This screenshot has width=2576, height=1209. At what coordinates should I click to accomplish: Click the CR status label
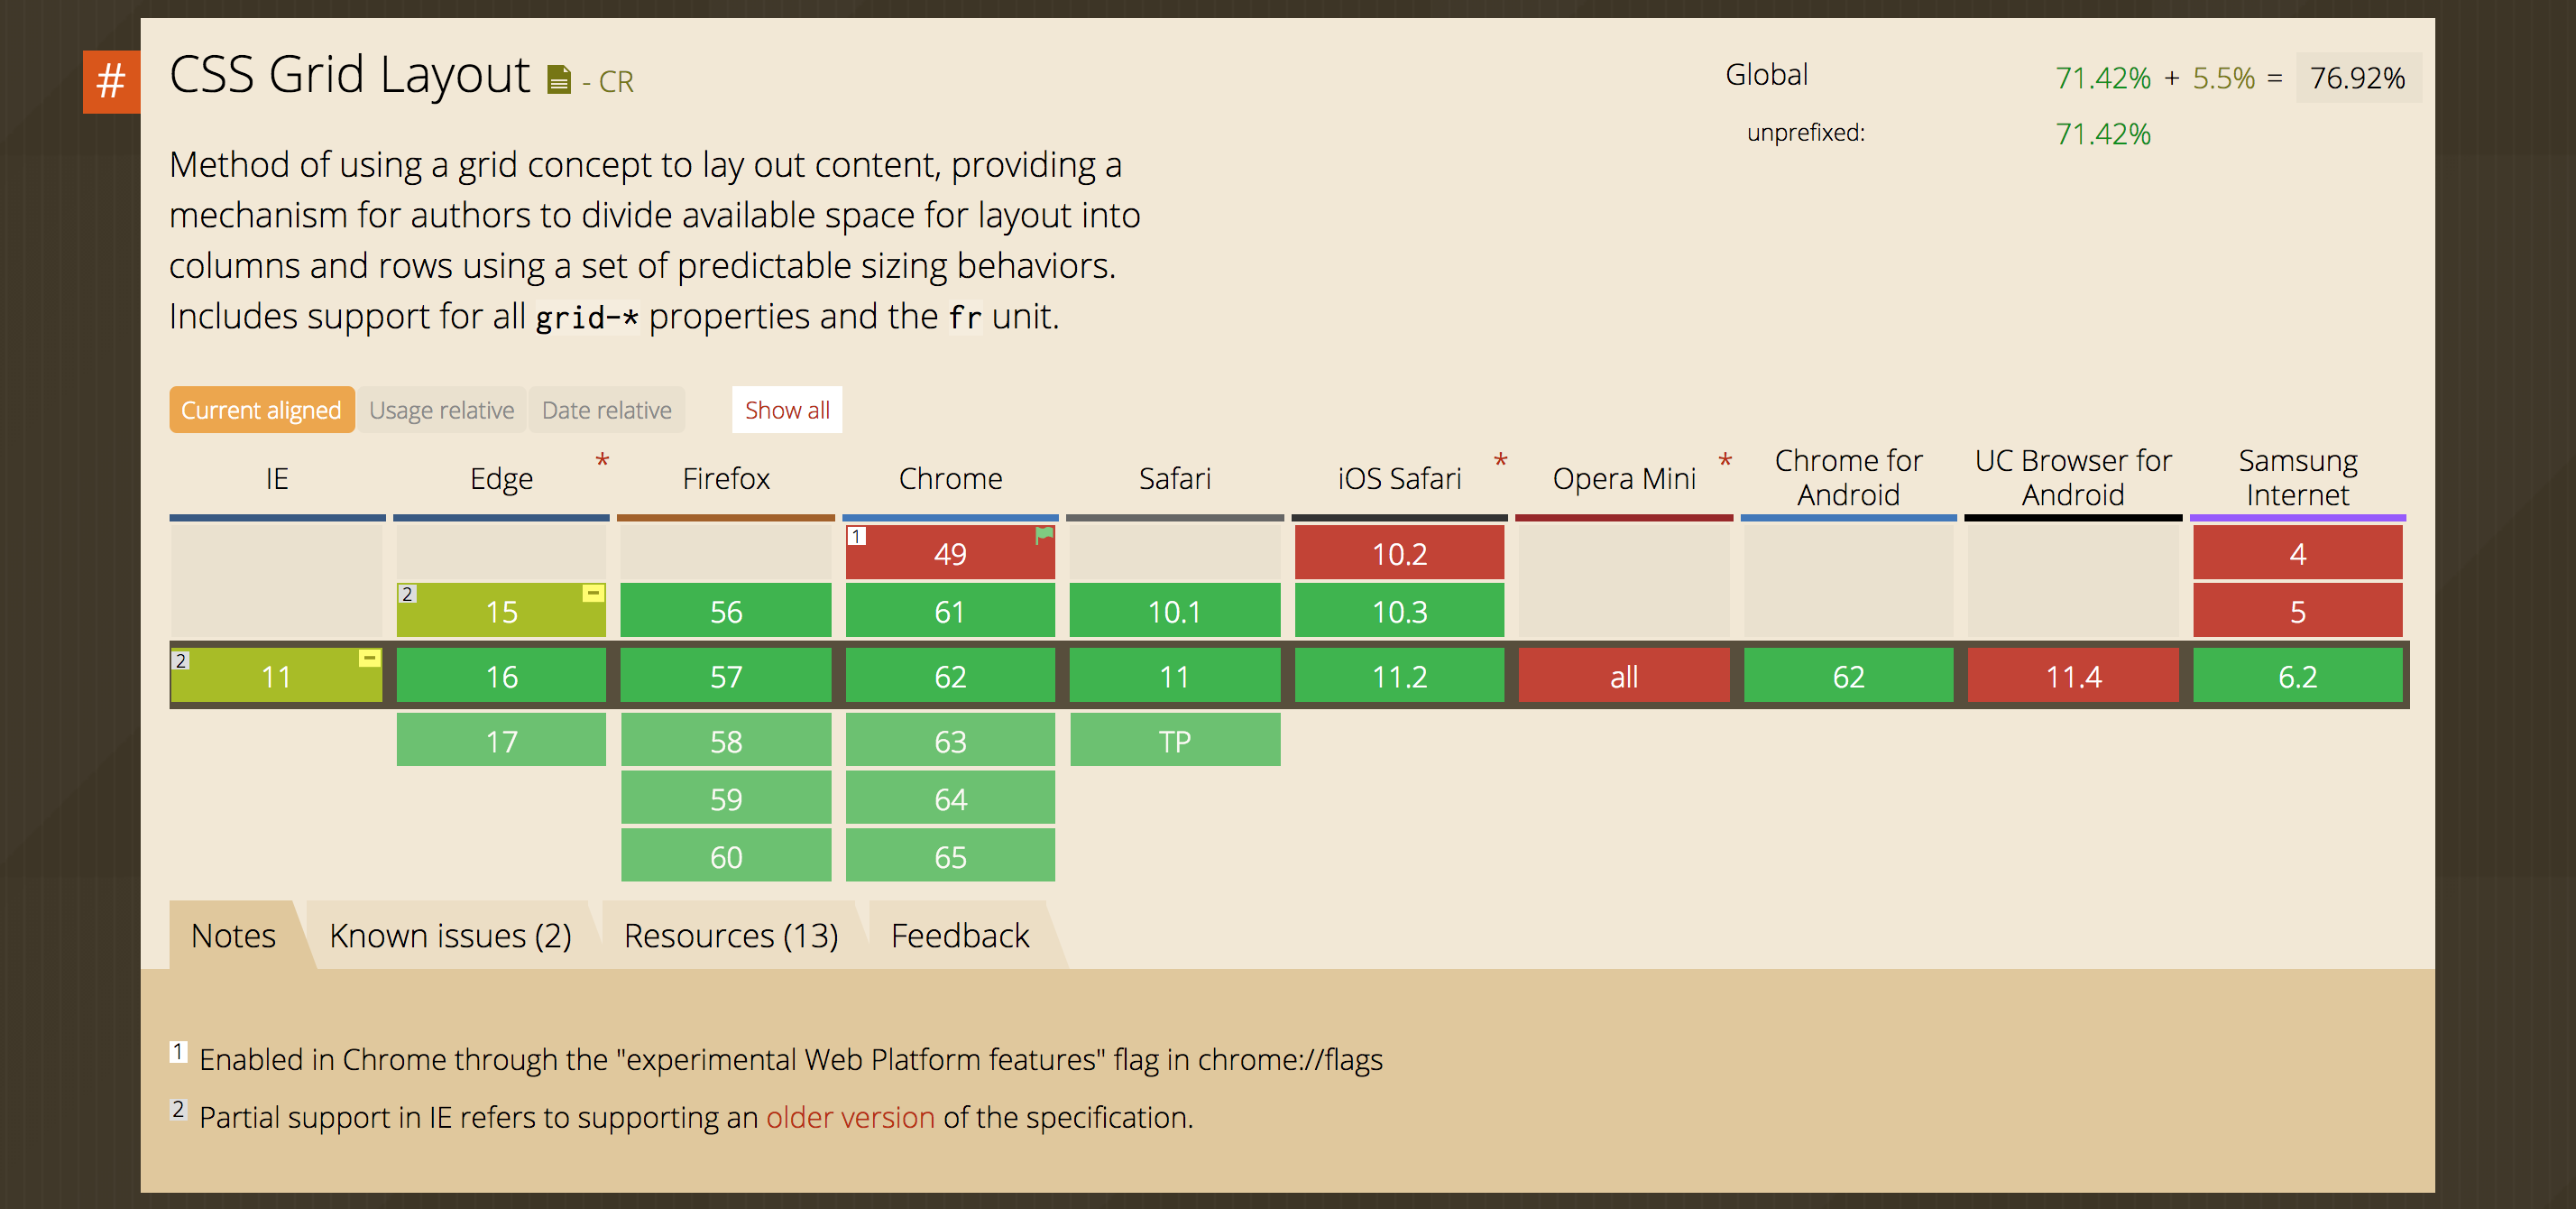616,81
